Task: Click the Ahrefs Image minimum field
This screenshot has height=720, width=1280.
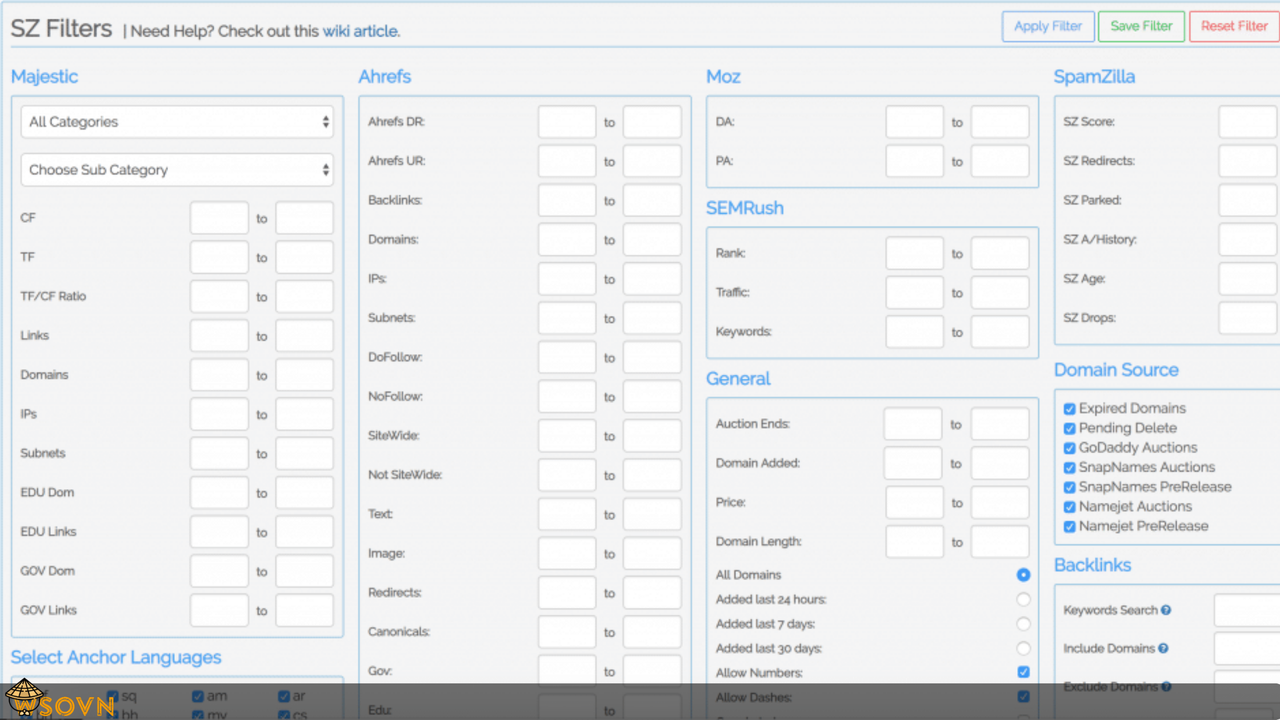Action: 567,554
